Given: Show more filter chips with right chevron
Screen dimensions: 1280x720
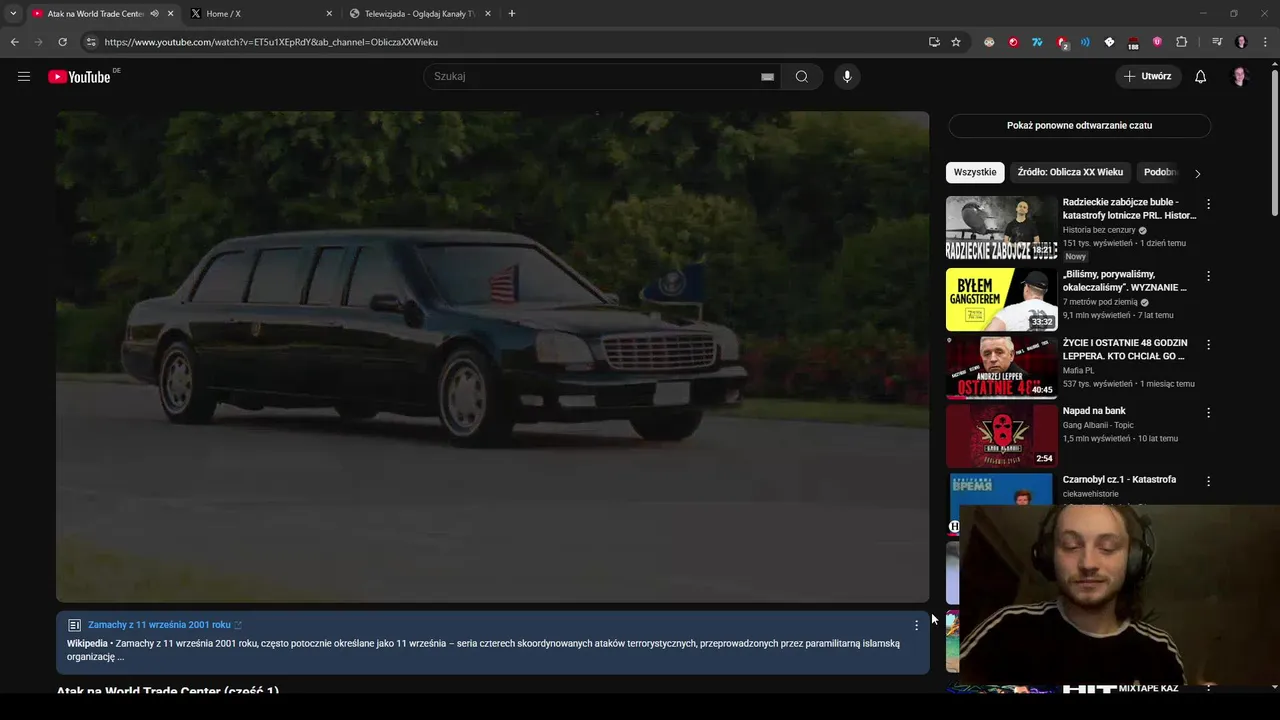Looking at the screenshot, I should coord(1197,173).
